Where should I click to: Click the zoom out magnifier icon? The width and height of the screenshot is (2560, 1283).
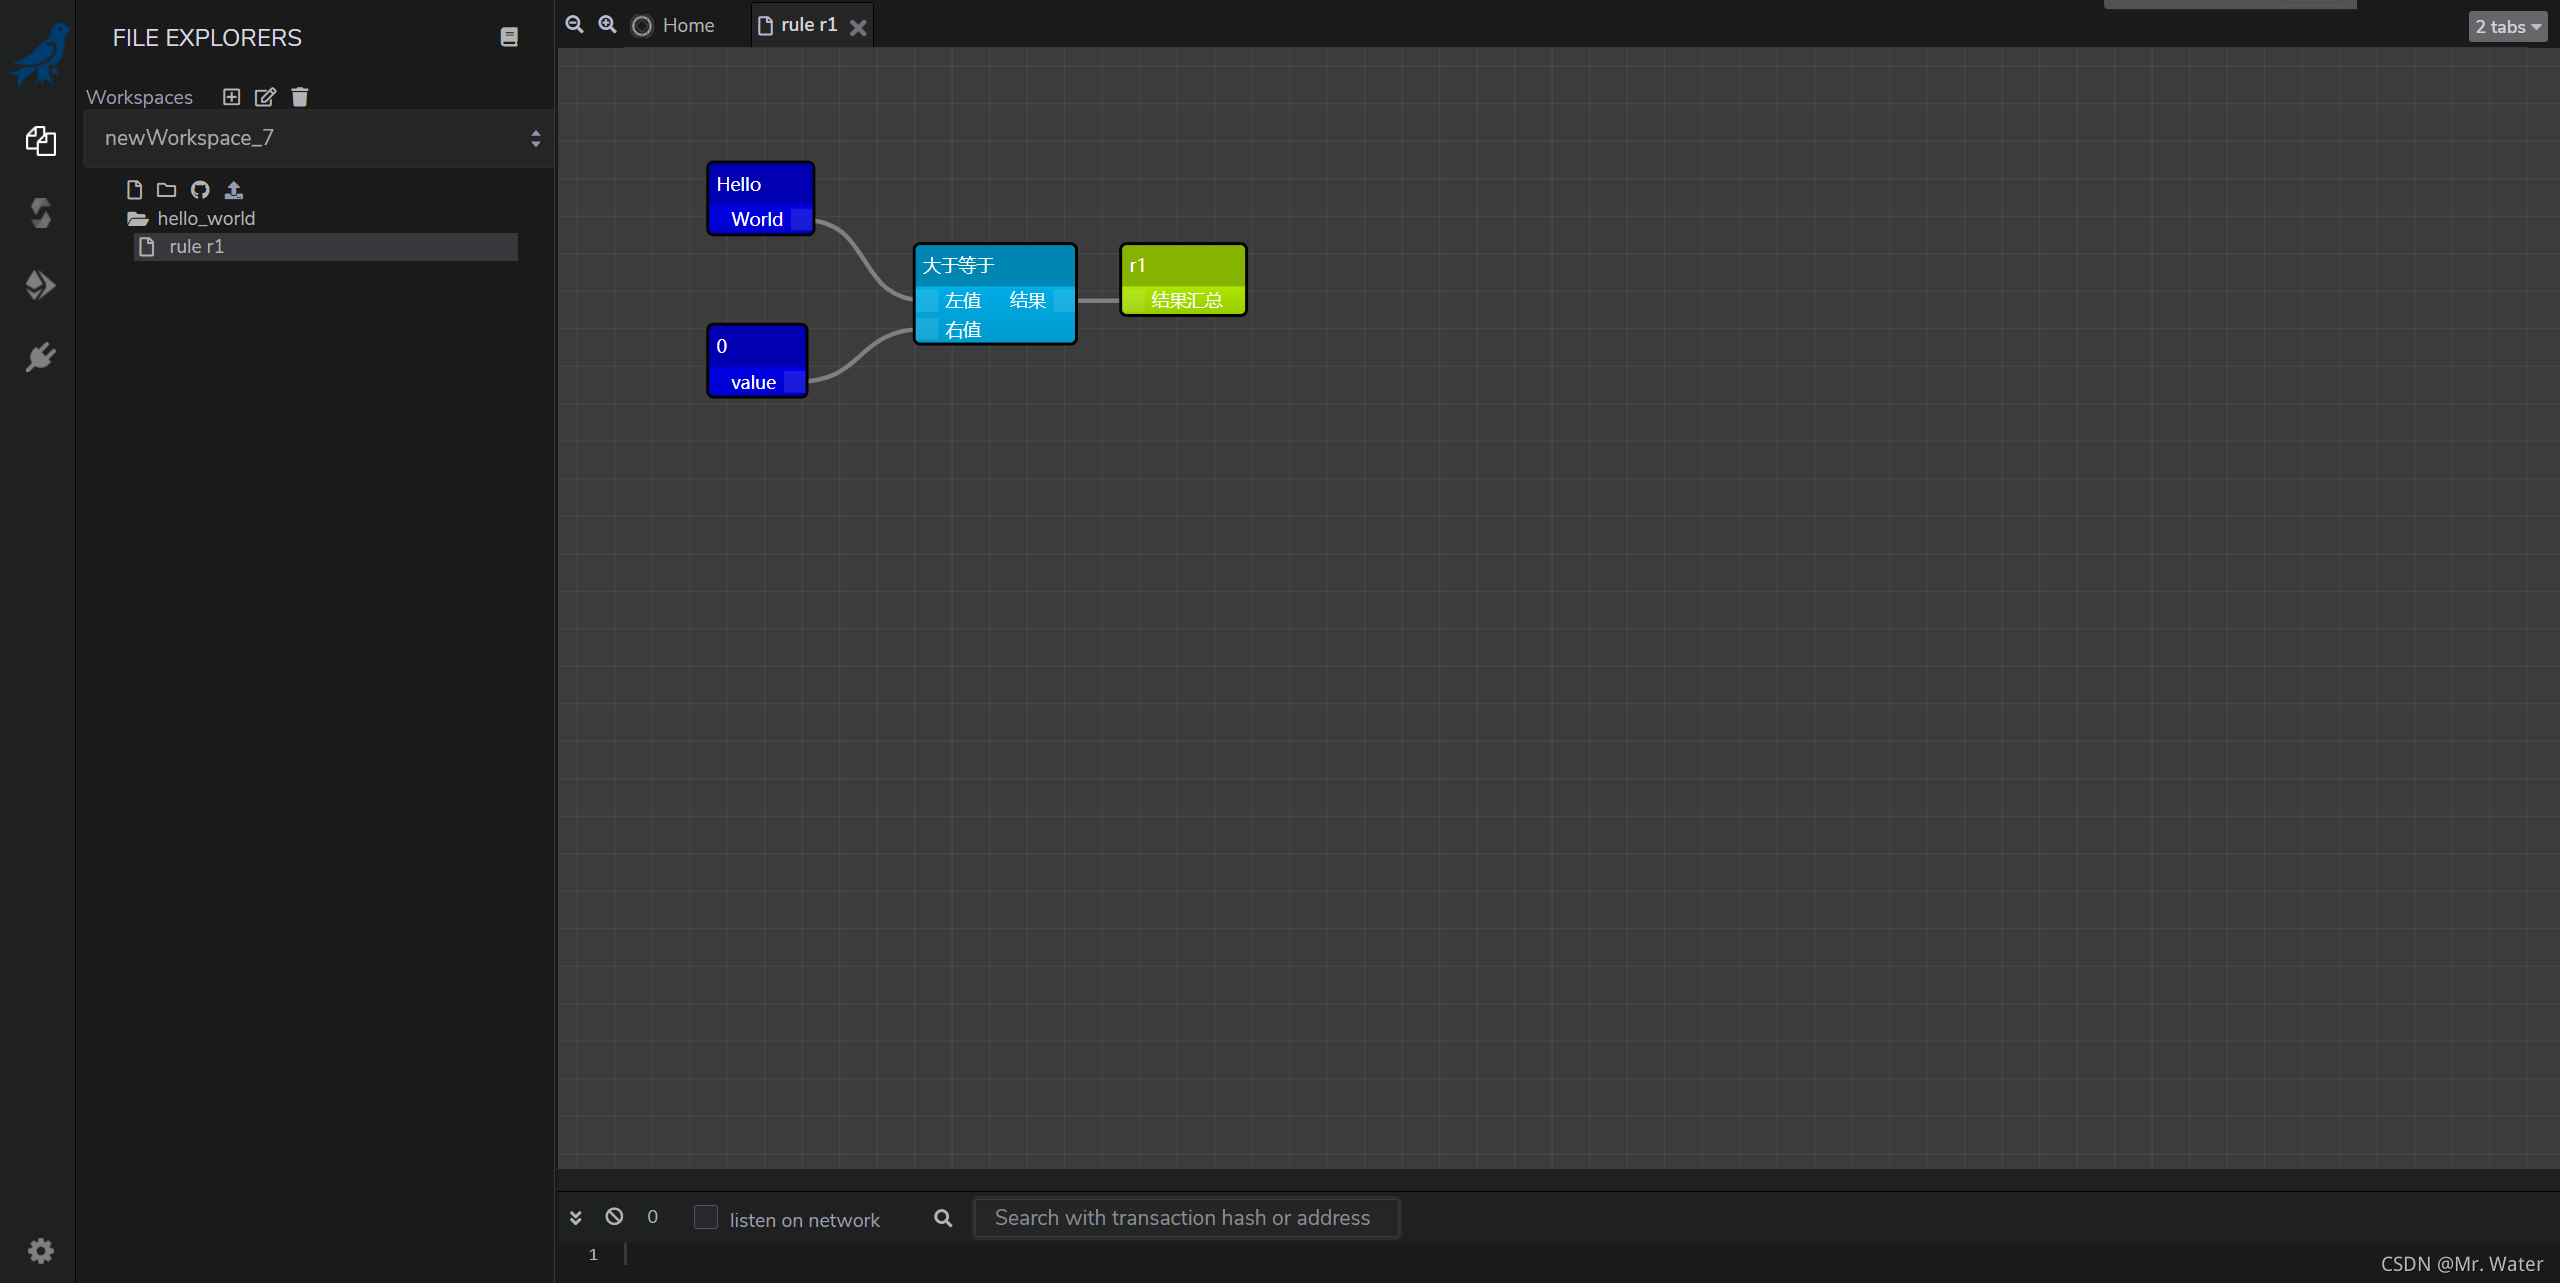coord(574,25)
